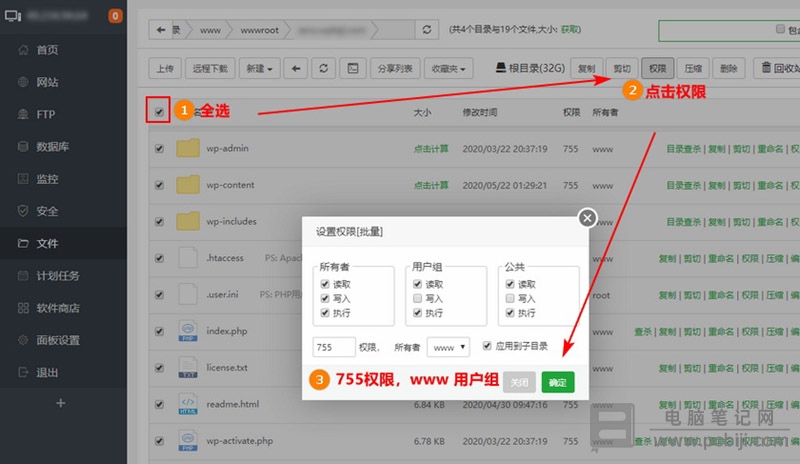Click the wwwroot path breadcrumb
Viewport: 800px width, 464px height.
259,31
